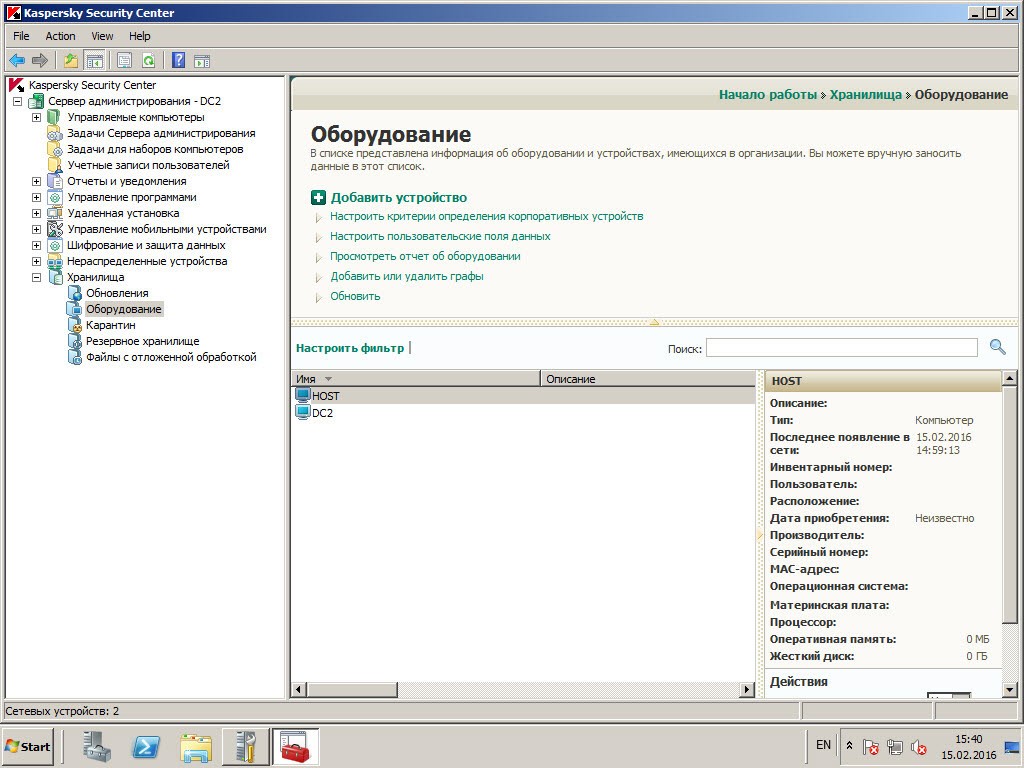
Task: Click the Forward arrow toolbar icon
Action: (x=40, y=61)
